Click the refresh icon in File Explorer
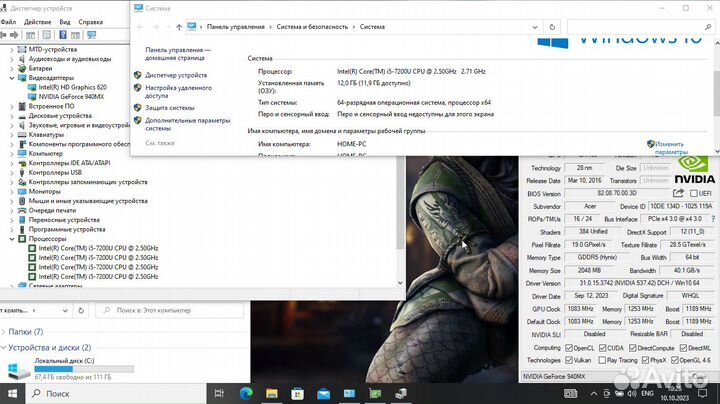The image size is (720, 404). [81, 310]
